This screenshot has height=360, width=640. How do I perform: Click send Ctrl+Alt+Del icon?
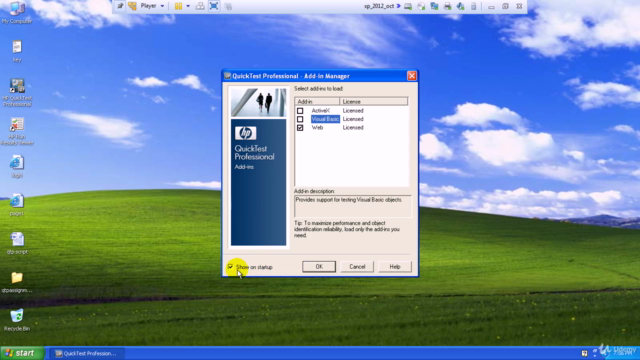point(200,6)
